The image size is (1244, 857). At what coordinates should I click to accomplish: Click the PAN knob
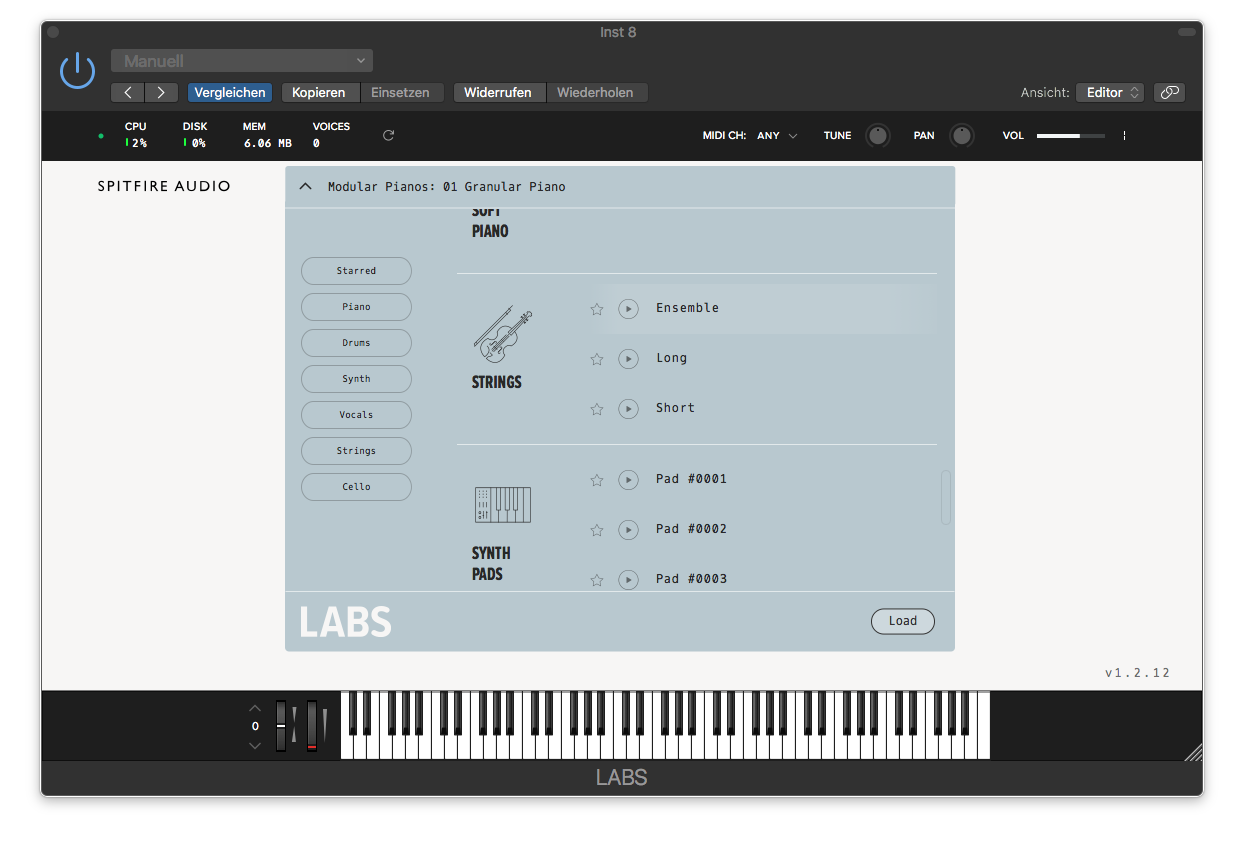961,135
